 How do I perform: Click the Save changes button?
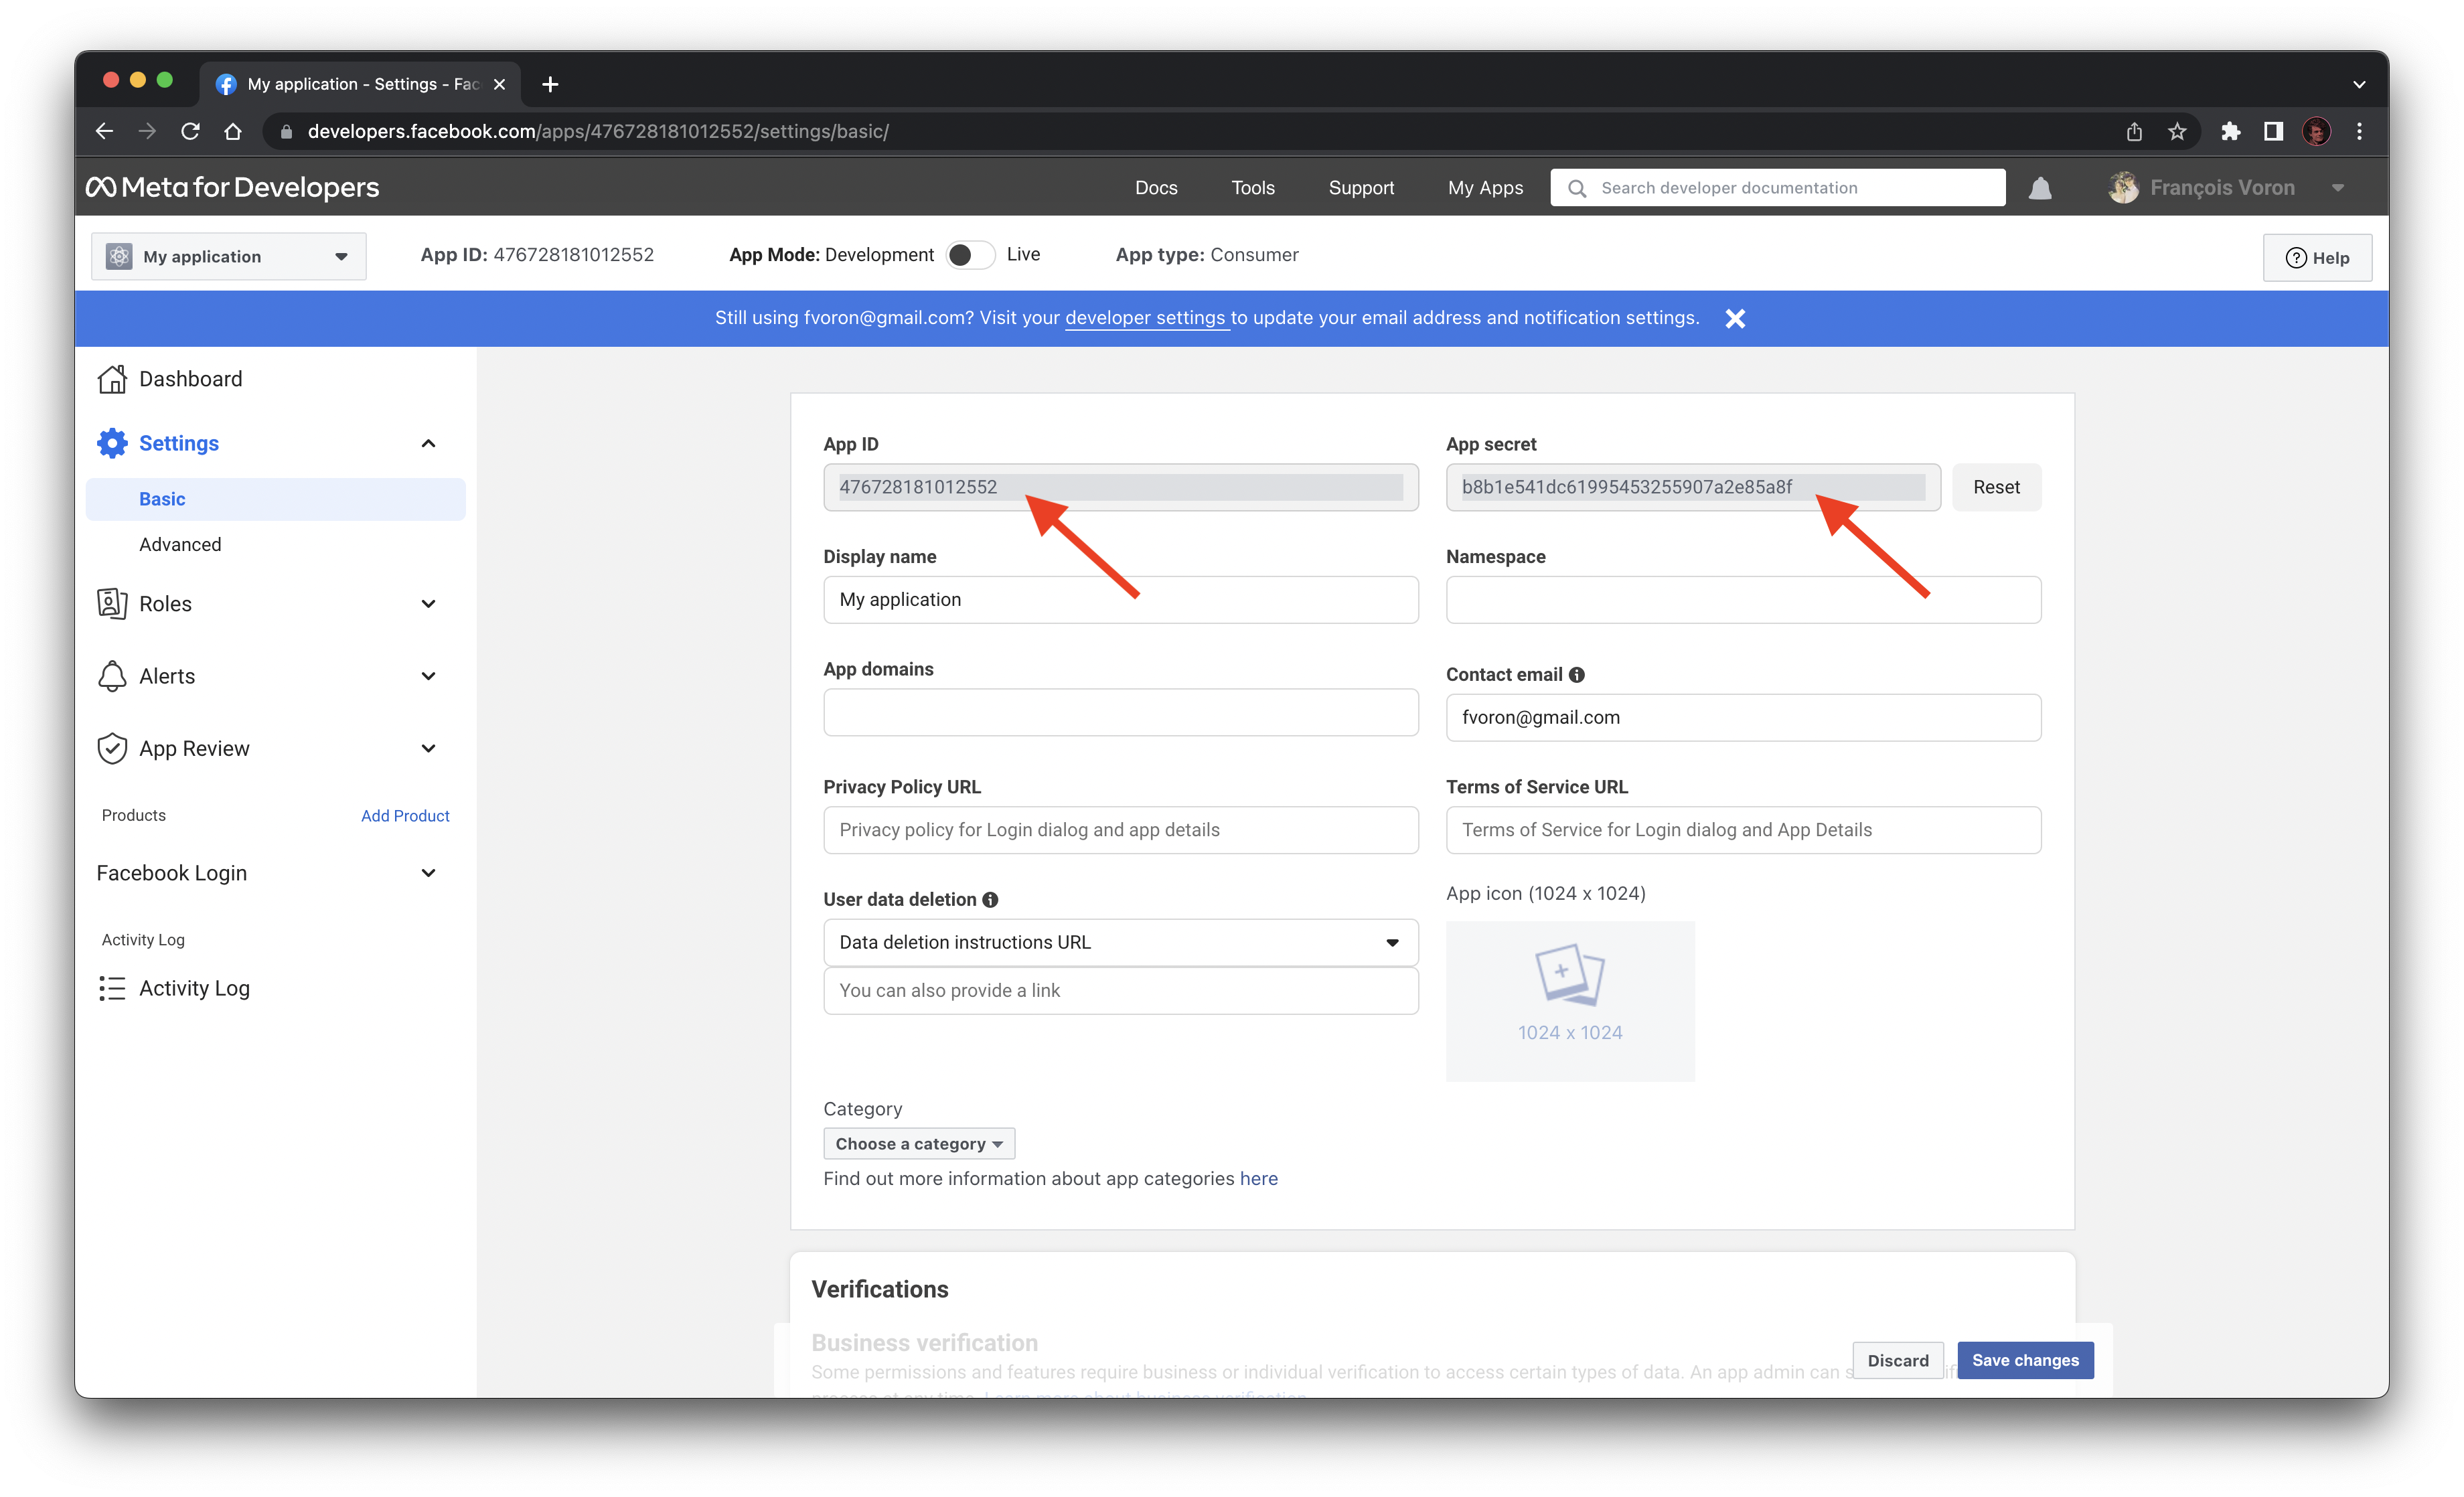point(2025,1360)
